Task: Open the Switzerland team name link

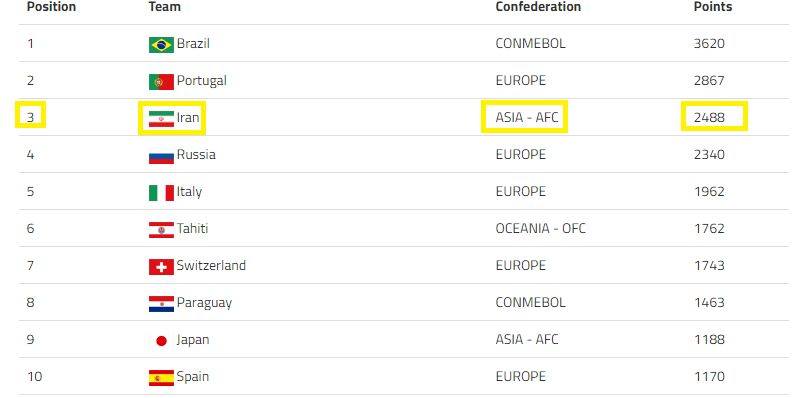Action: click(x=211, y=266)
